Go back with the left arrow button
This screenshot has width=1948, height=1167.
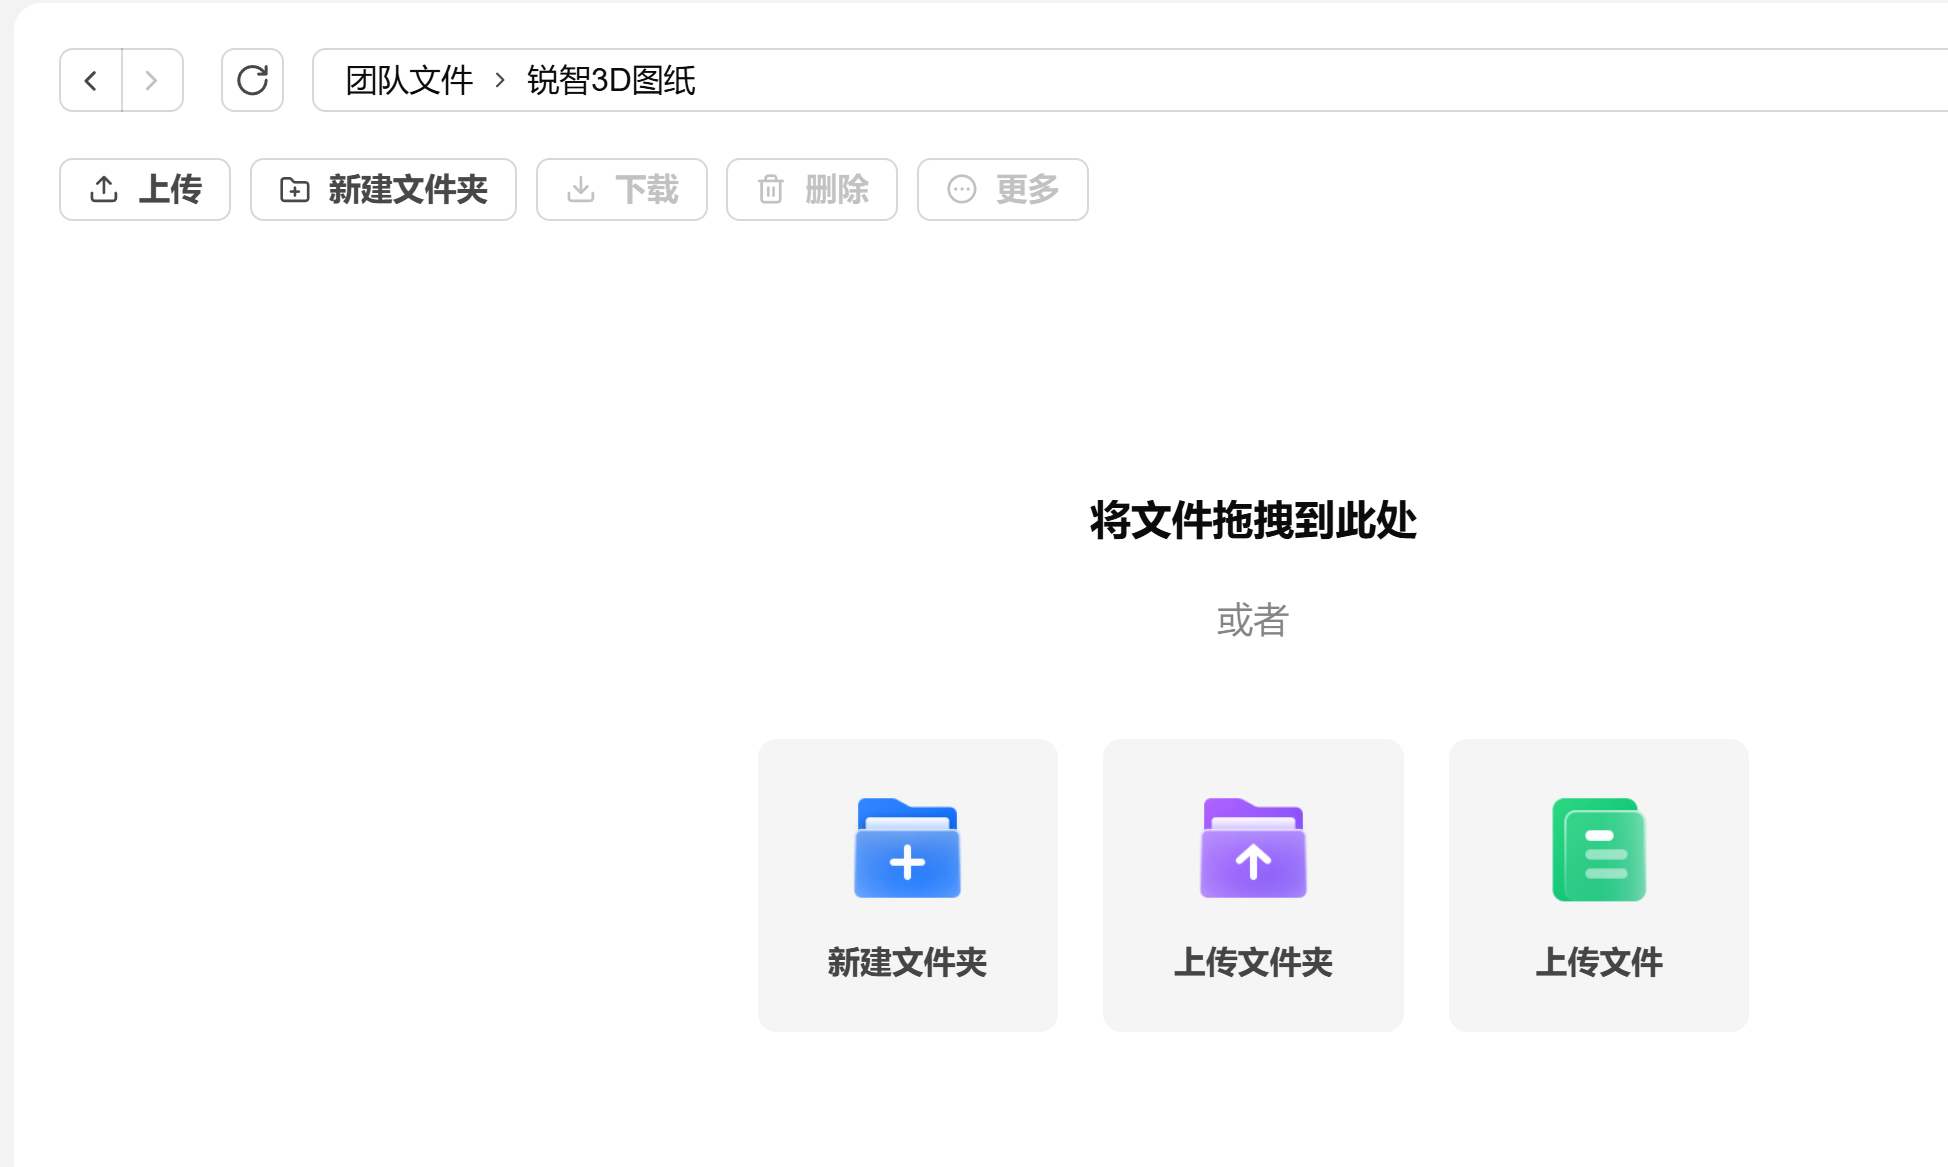click(91, 80)
